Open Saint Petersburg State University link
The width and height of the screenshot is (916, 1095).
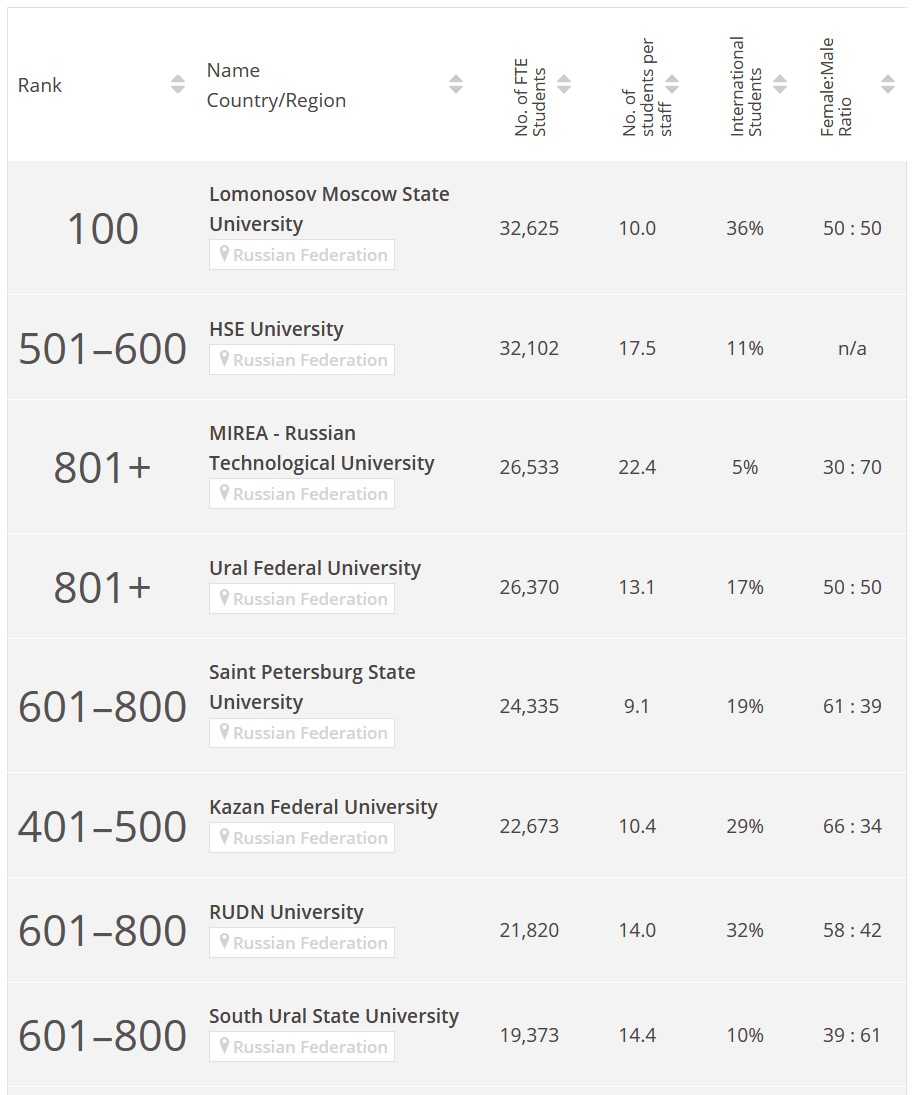311,687
